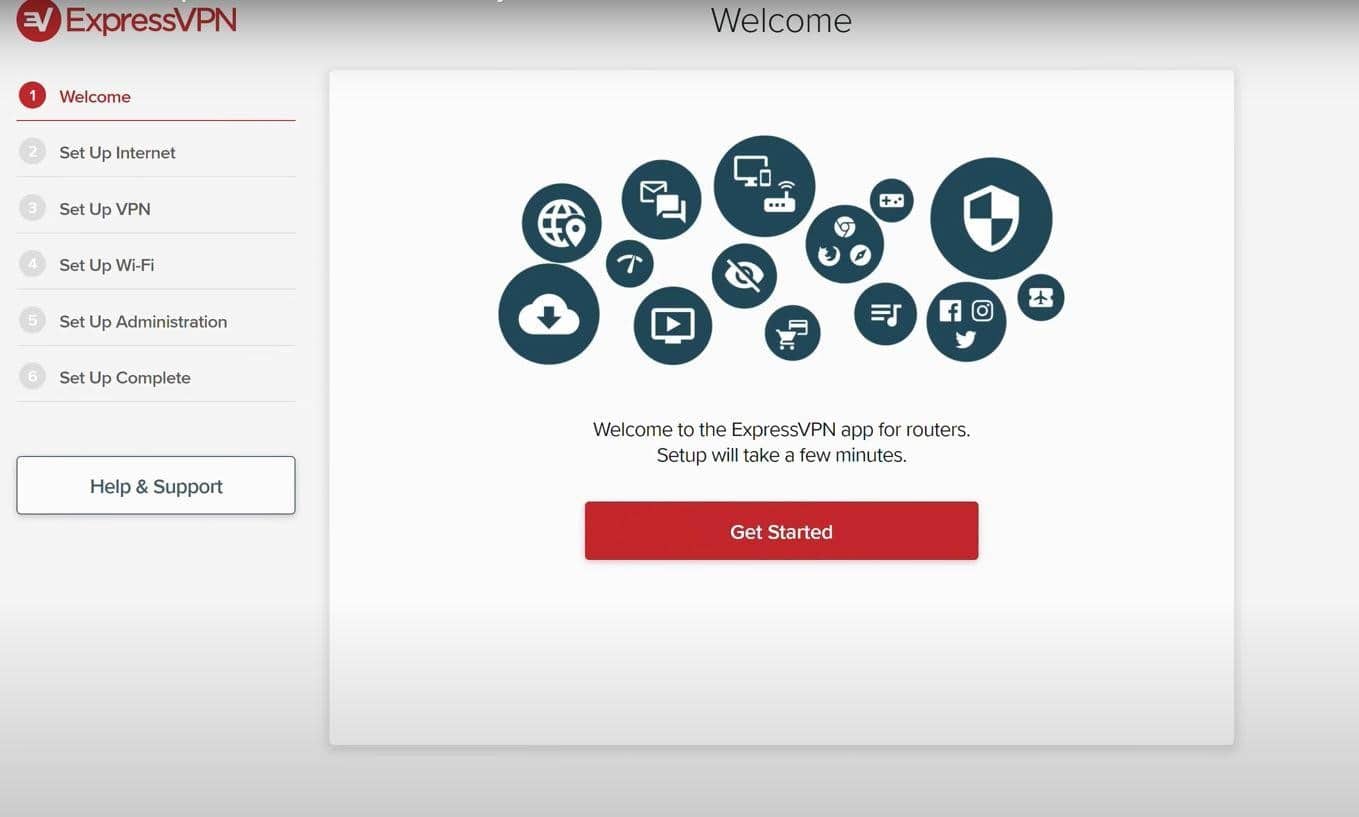The width and height of the screenshot is (1359, 817).
Task: Click the airplane ticket icon
Action: tap(1041, 297)
